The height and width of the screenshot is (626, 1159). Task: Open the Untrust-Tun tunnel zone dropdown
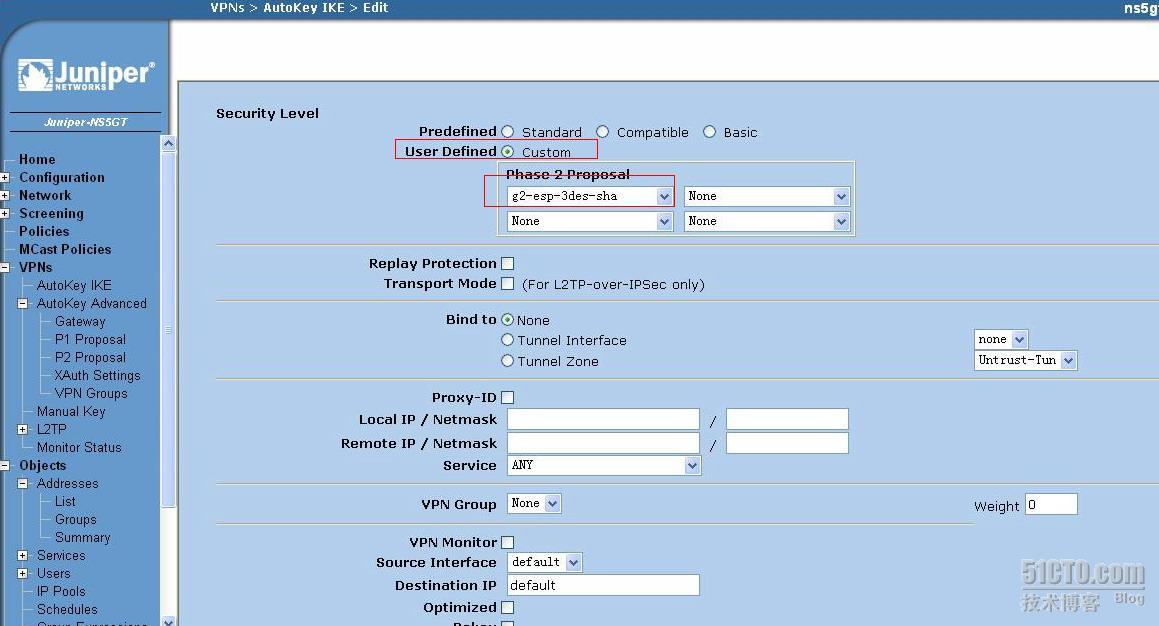1025,360
